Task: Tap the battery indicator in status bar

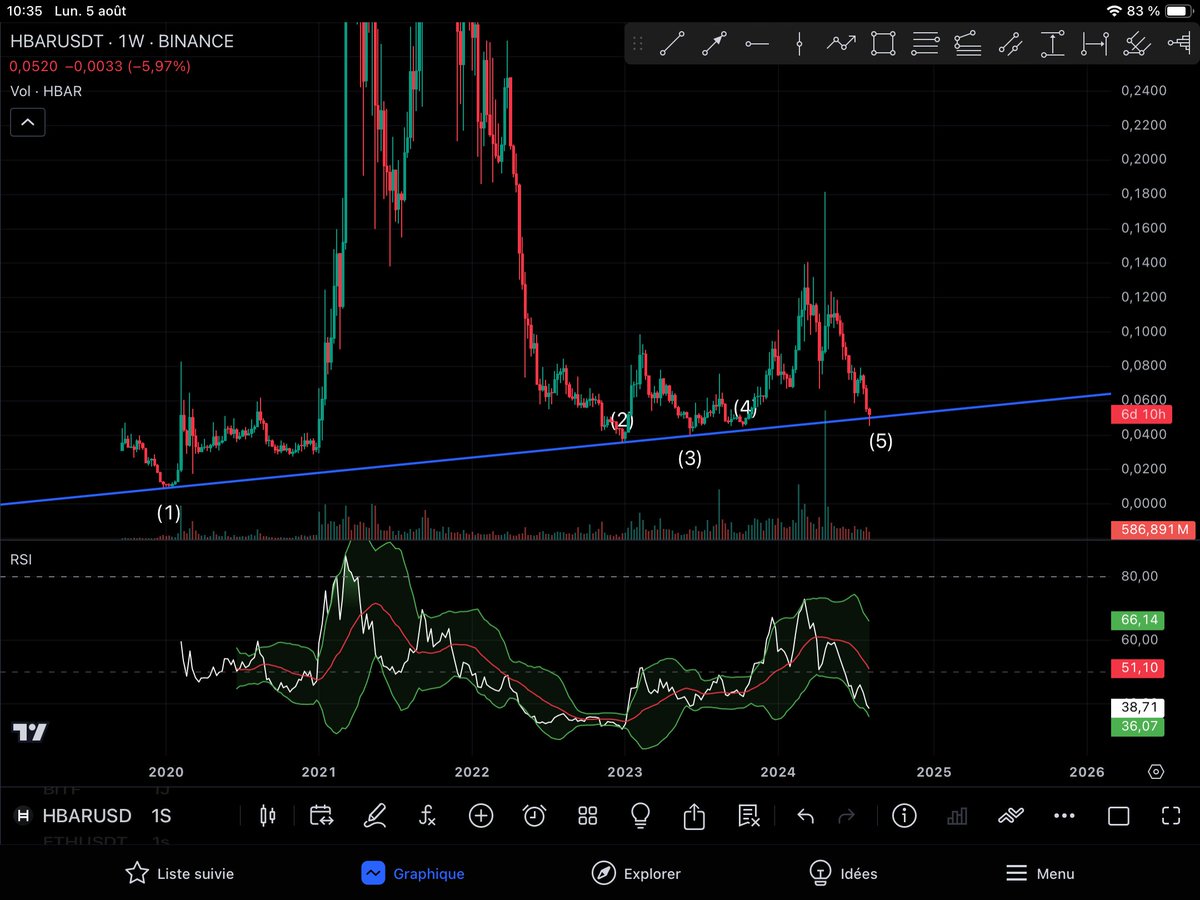Action: tap(1177, 10)
